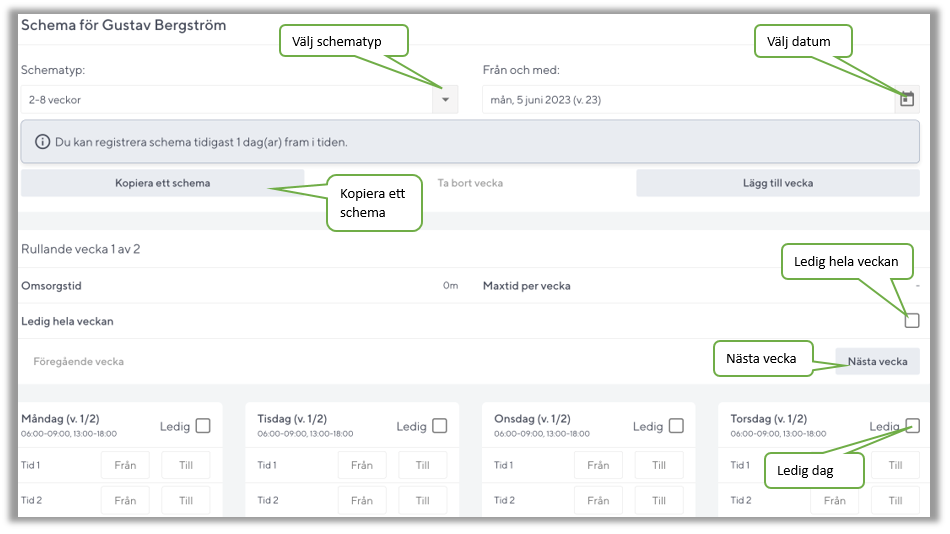Viewport: 950px width, 534px height.
Task: Click the Måndag Tid 1 'Från' field
Action: click(125, 465)
